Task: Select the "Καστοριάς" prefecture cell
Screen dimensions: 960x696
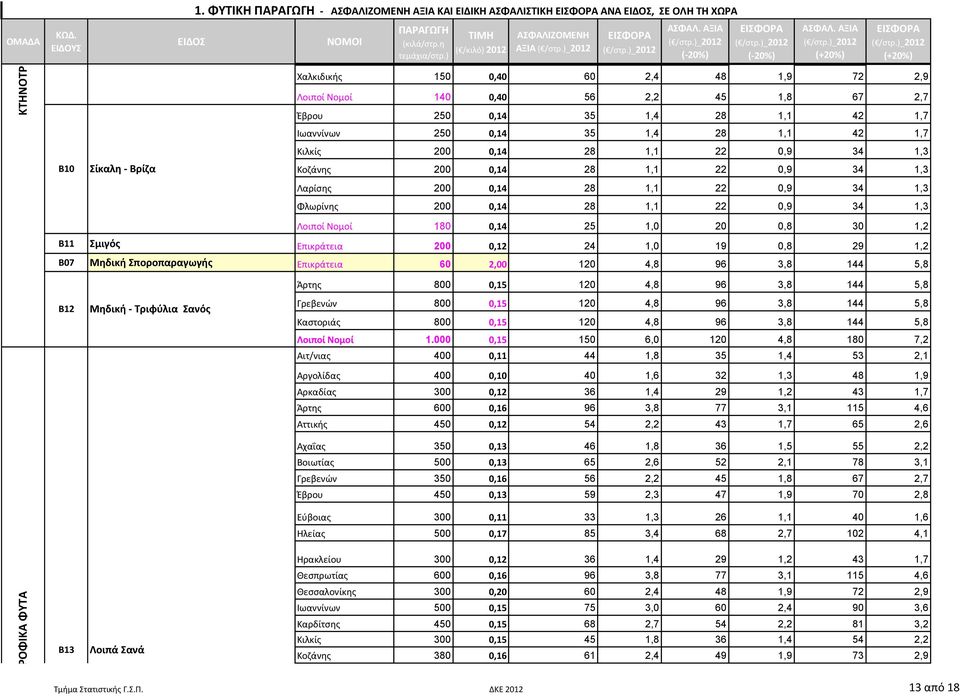Action: [x=344, y=322]
